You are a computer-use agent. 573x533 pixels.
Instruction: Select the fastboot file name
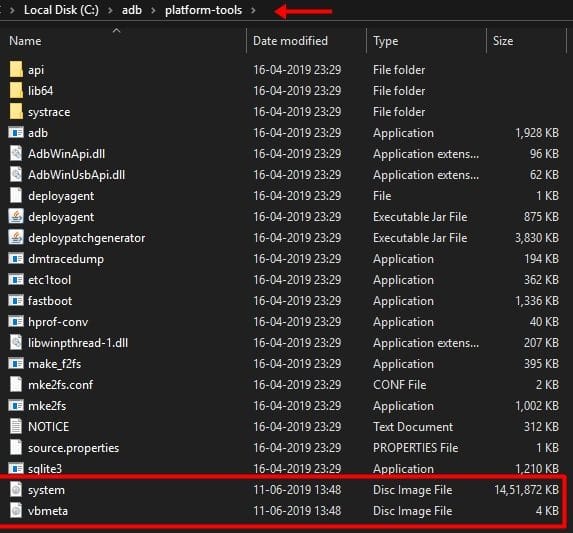[x=50, y=300]
